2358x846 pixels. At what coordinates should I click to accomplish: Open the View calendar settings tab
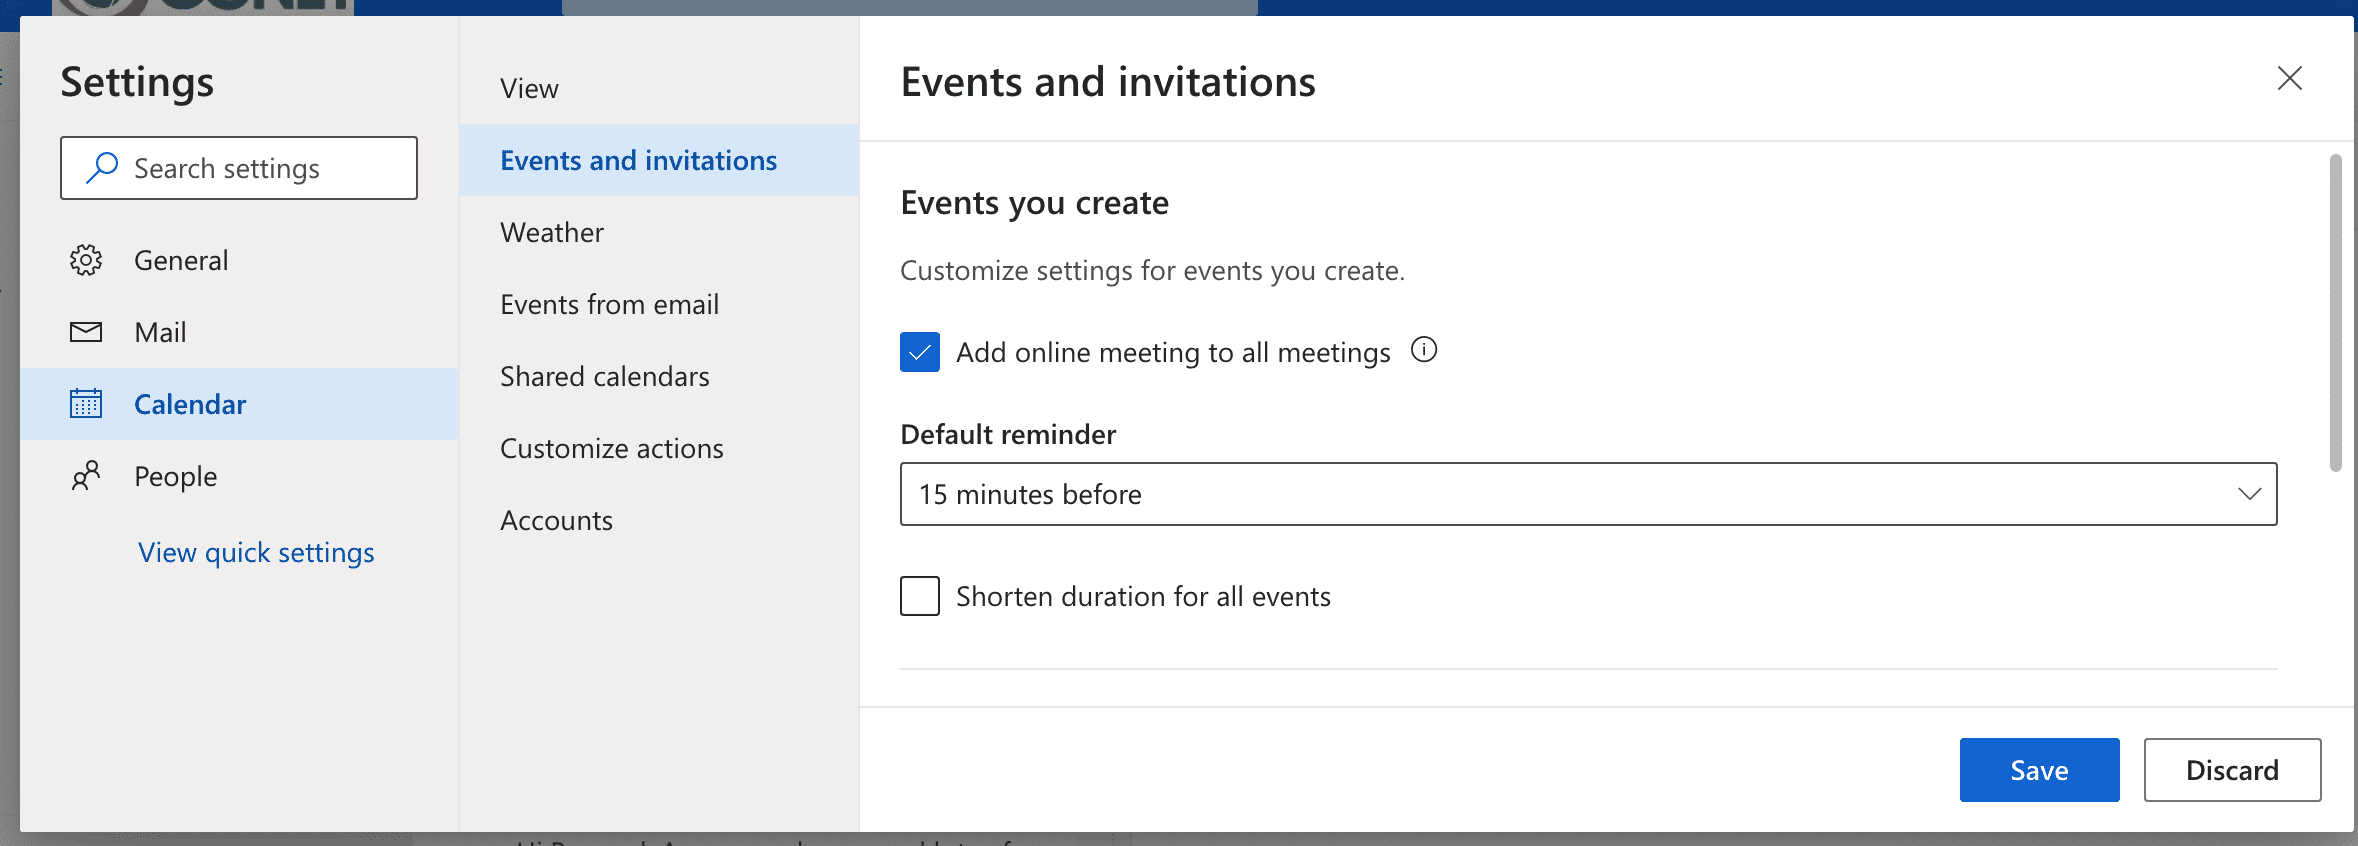coord(529,88)
